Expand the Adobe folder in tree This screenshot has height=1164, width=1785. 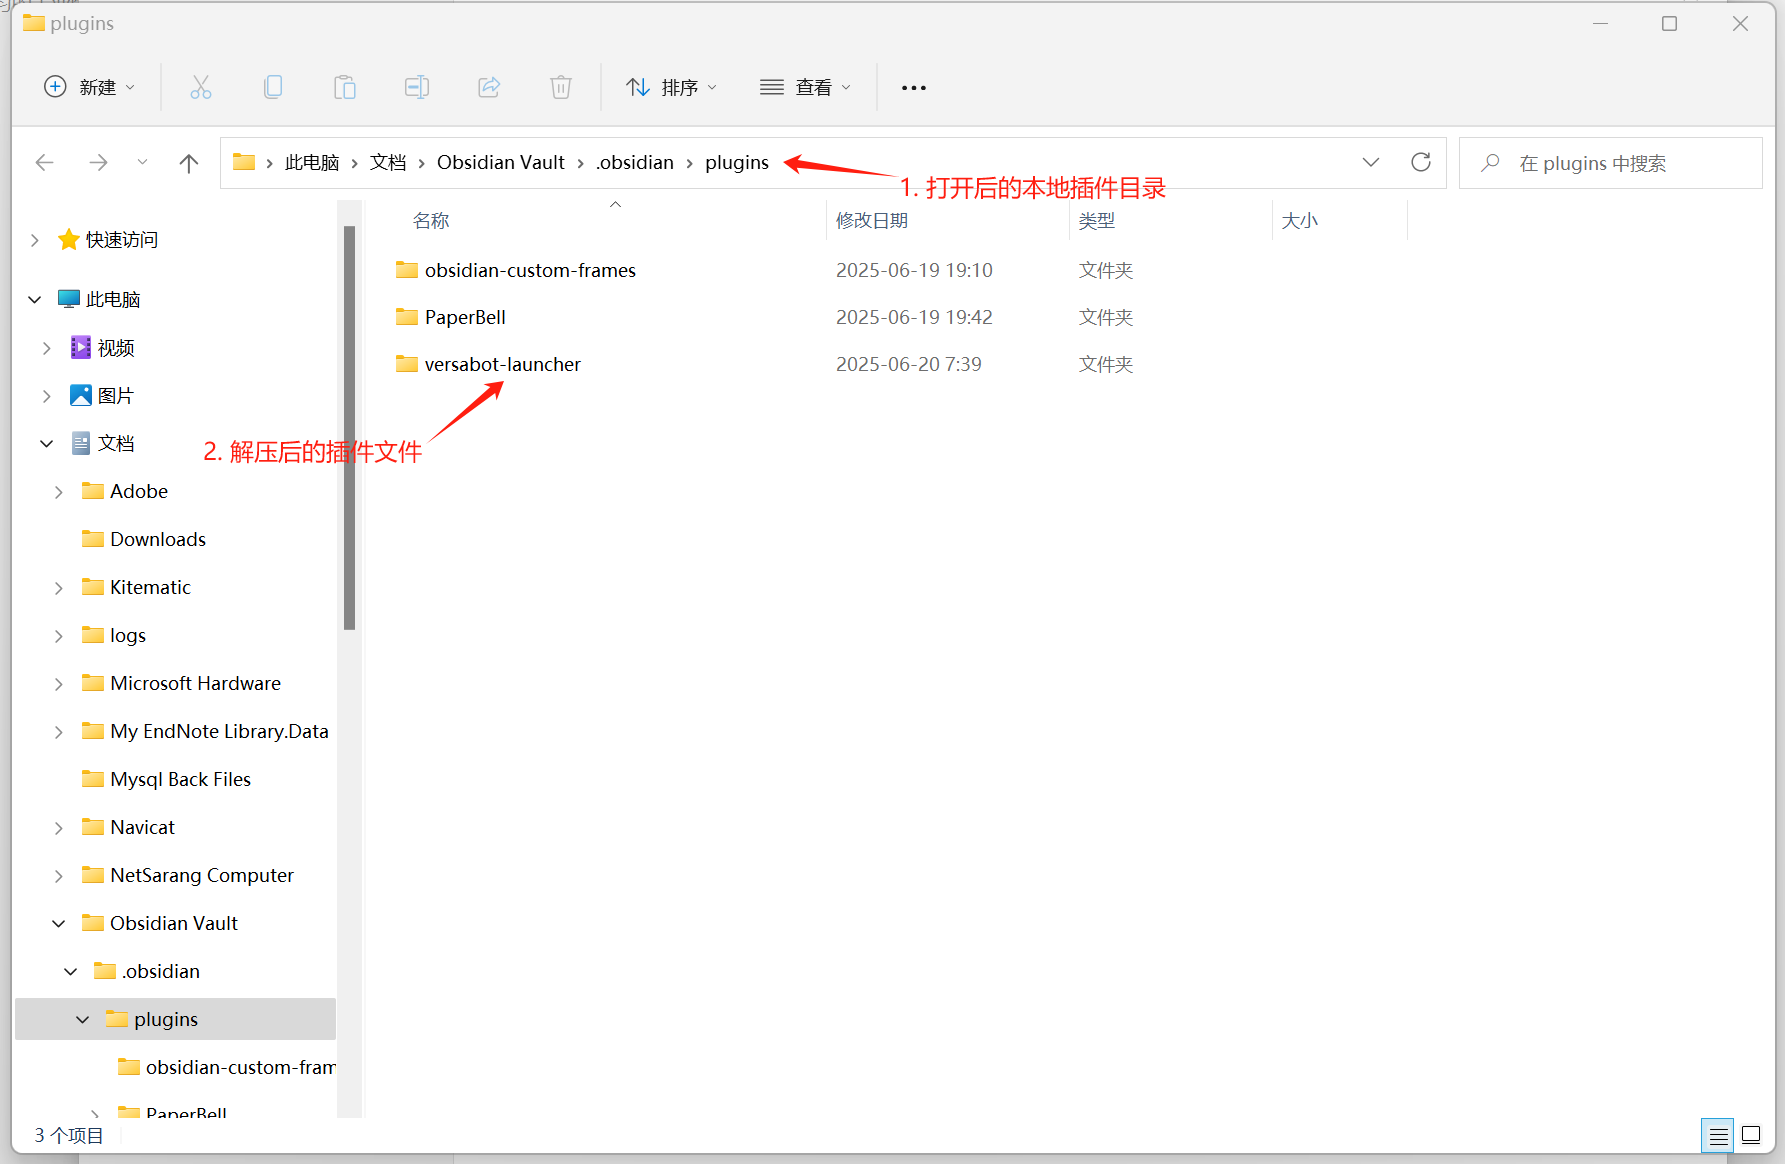(x=59, y=492)
